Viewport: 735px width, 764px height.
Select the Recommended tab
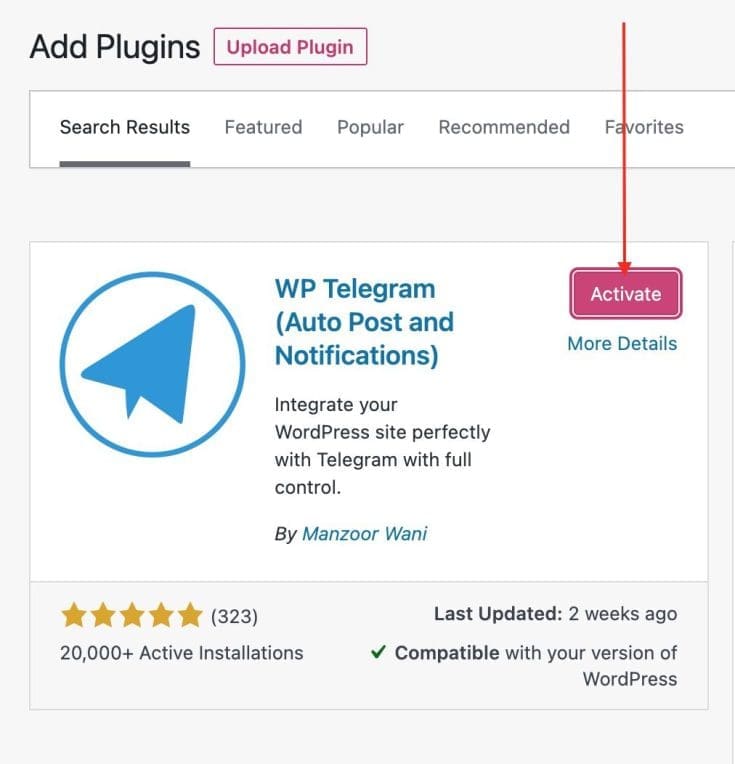(504, 127)
